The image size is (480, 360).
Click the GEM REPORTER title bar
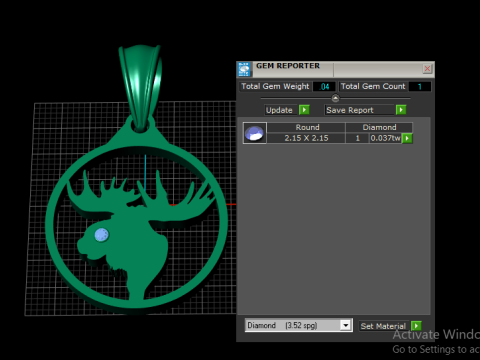[x=335, y=69]
